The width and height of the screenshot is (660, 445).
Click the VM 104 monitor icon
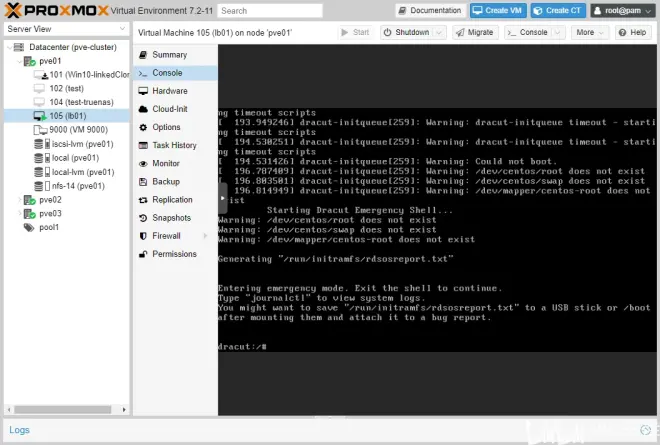(x=39, y=102)
